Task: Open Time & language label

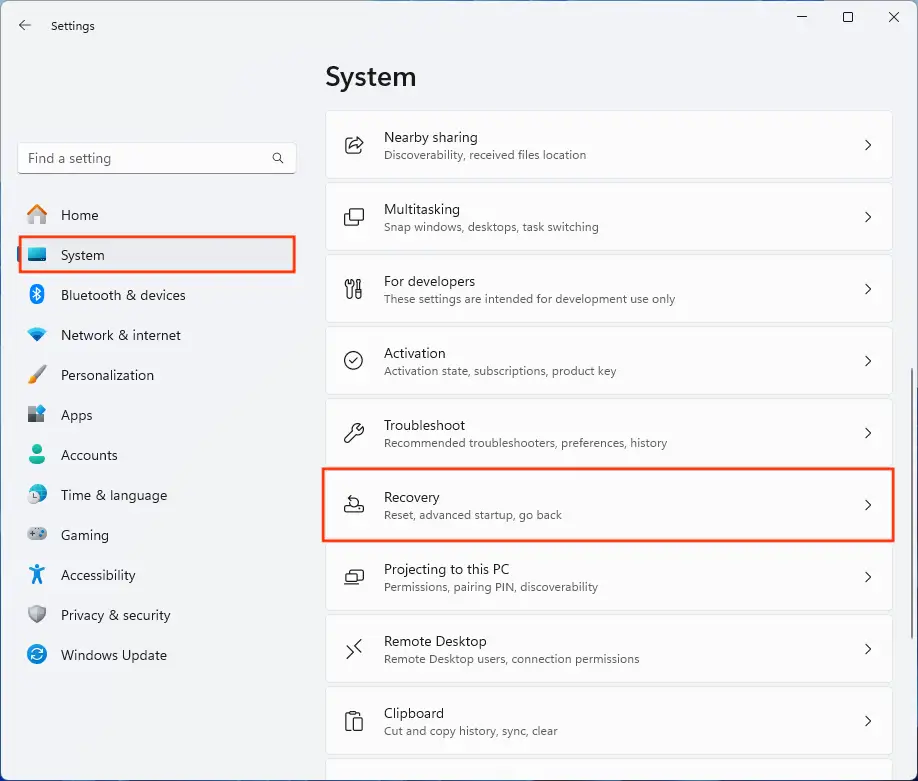Action: point(114,495)
